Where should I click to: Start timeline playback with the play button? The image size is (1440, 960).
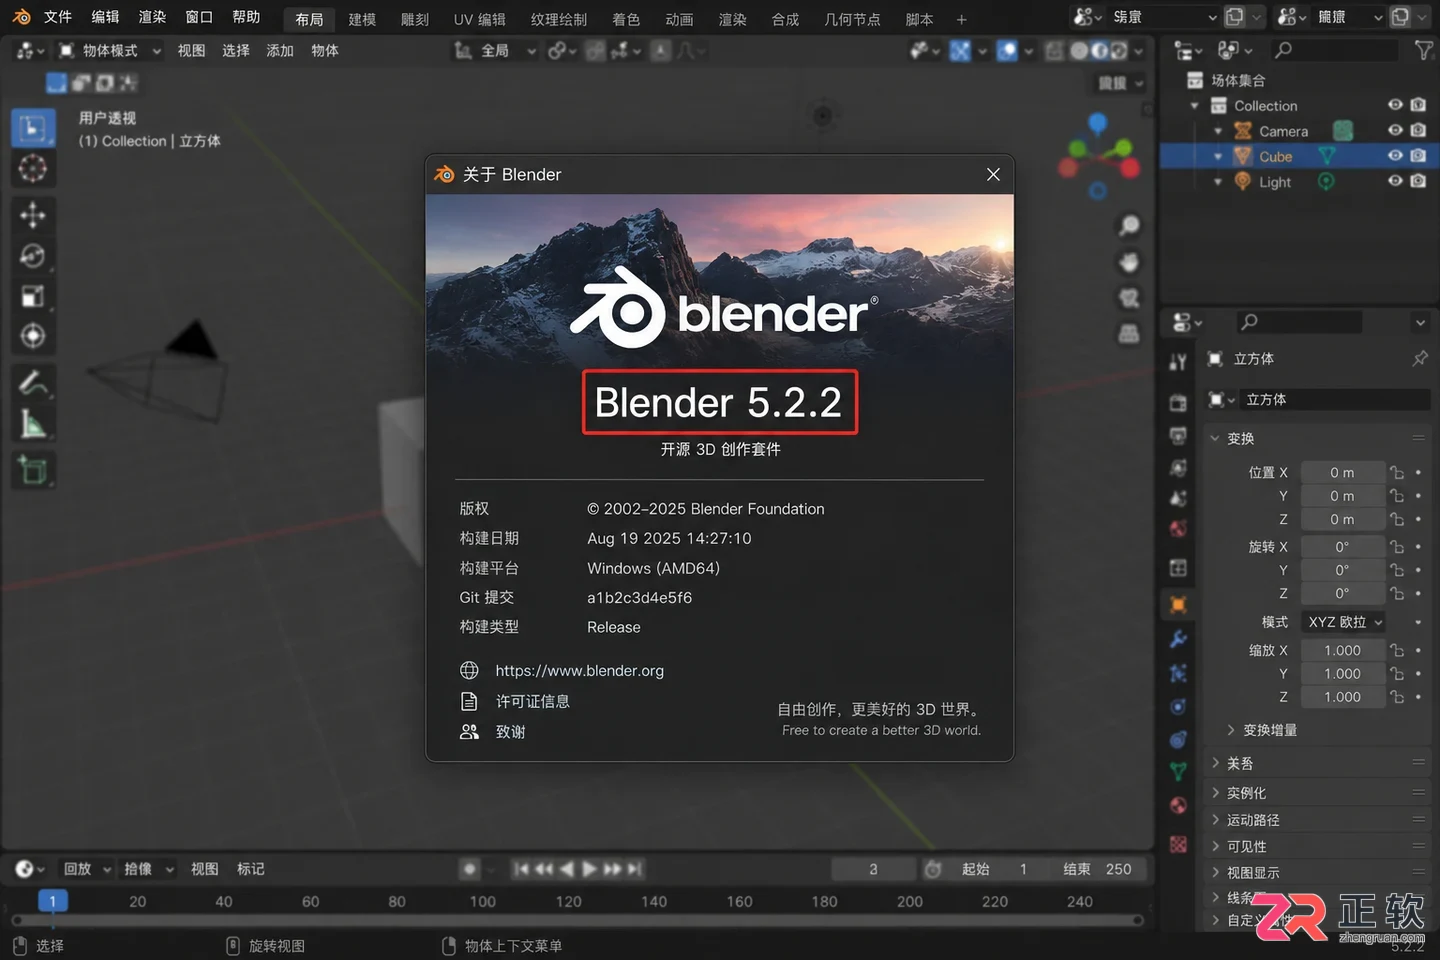point(589,869)
